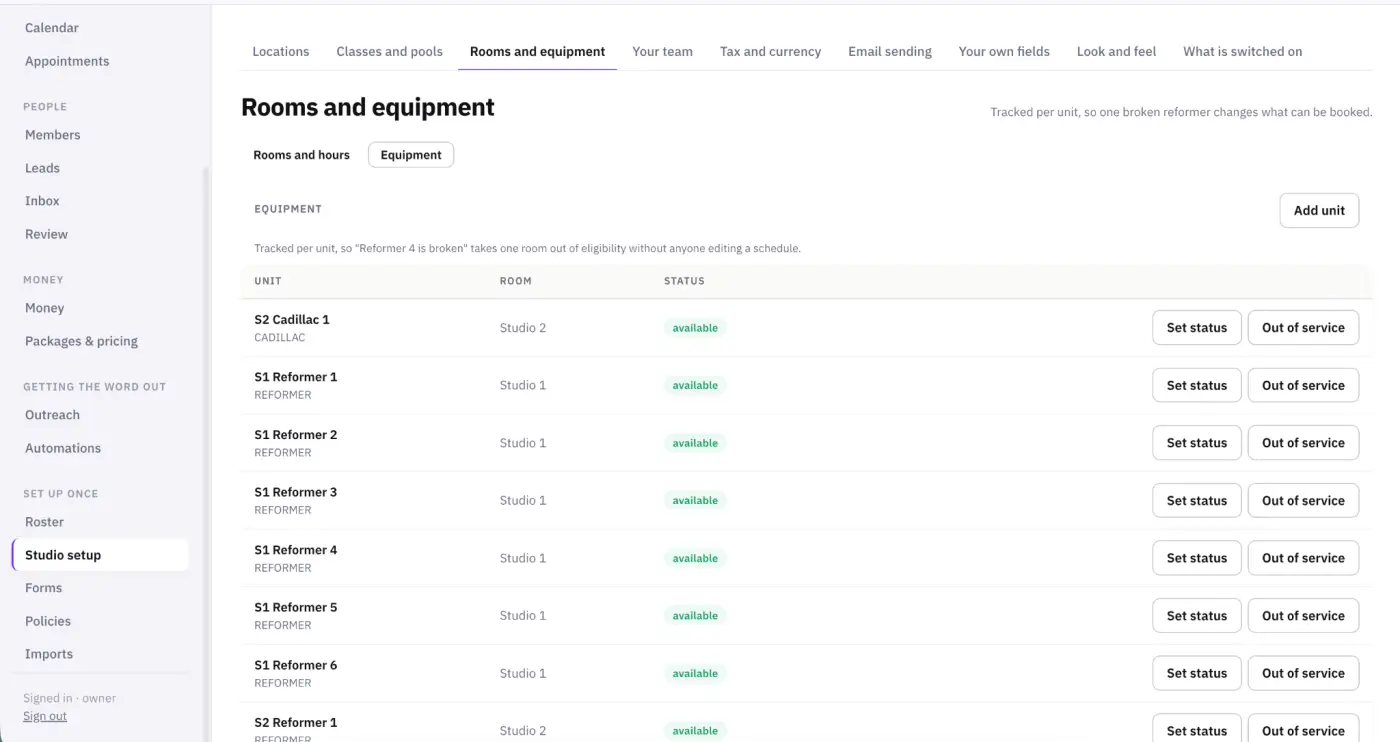Switch to Rooms and hours sub-tab
The height and width of the screenshot is (742, 1400).
pos(301,155)
